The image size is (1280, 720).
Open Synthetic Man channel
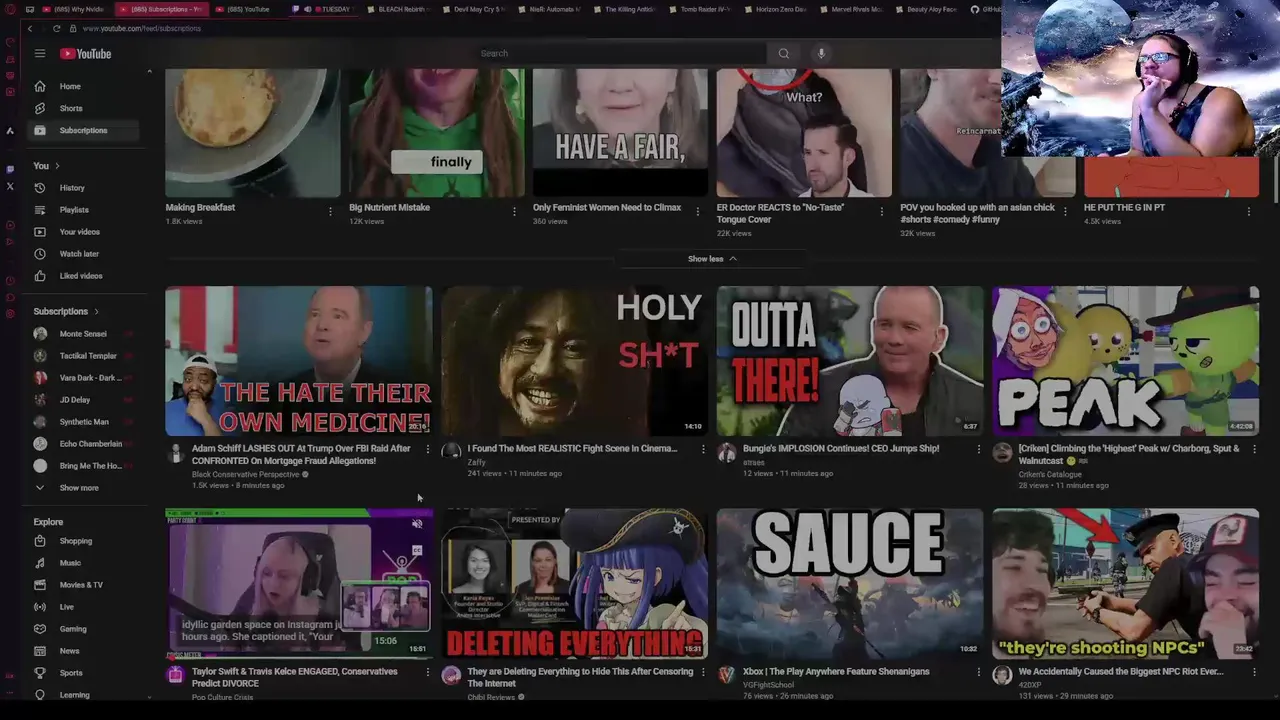pos(84,422)
